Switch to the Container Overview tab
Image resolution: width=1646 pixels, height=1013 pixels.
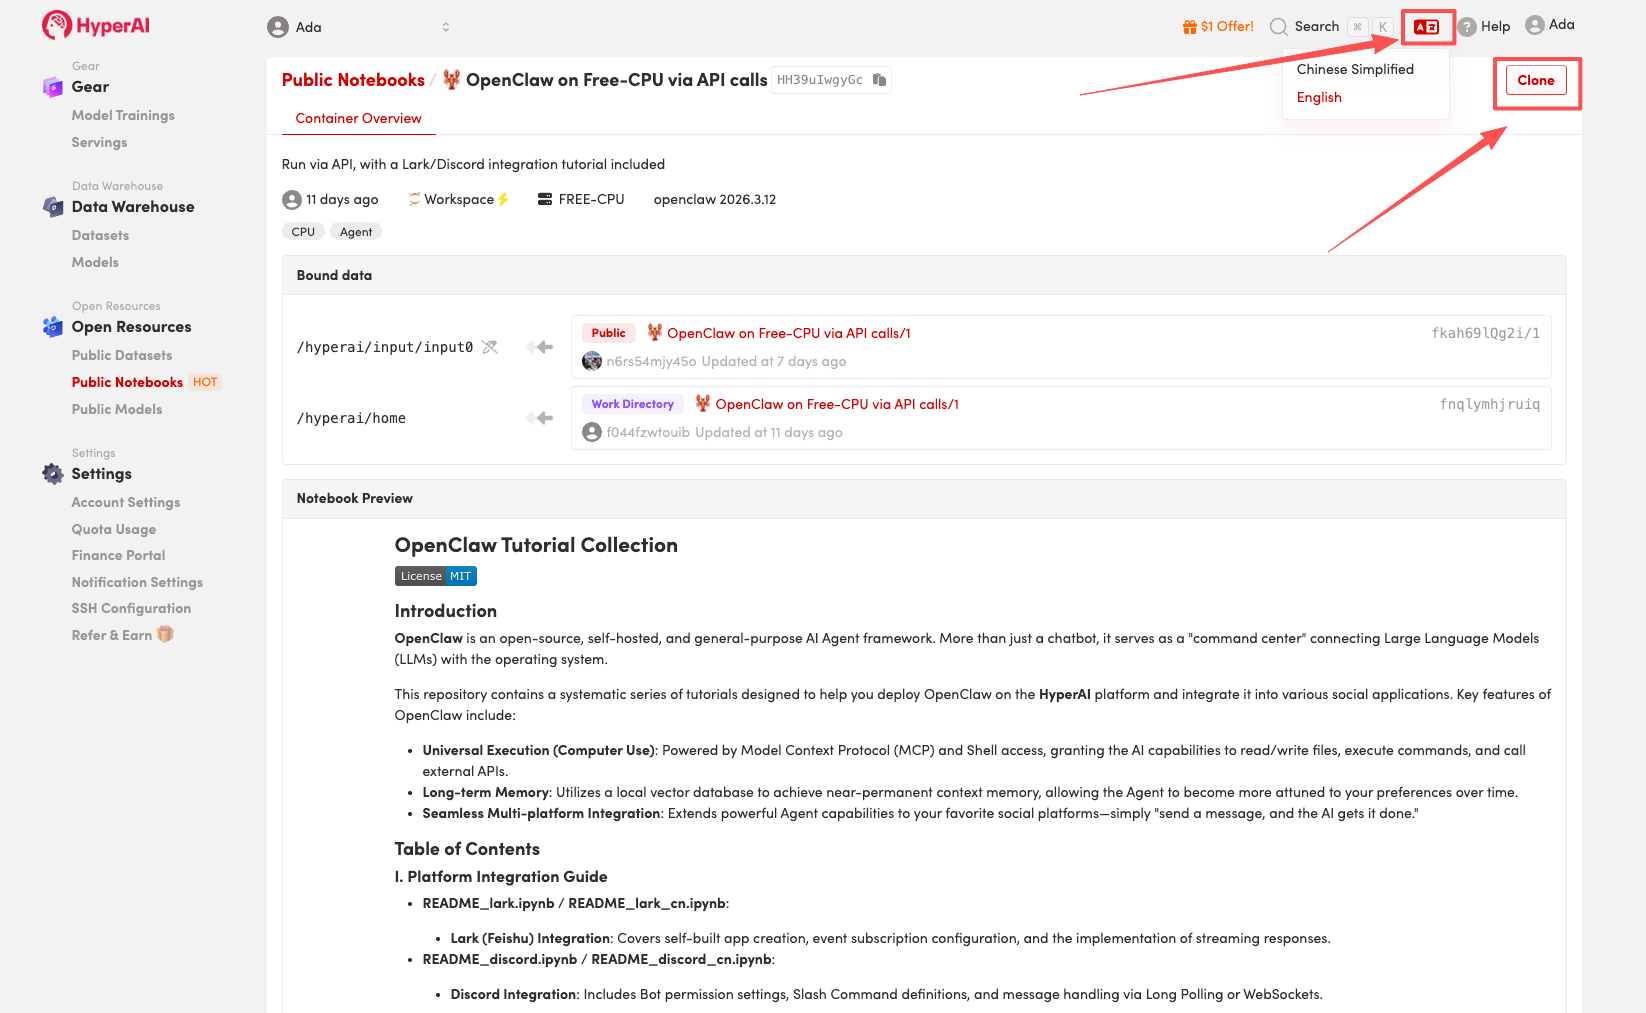pos(358,118)
